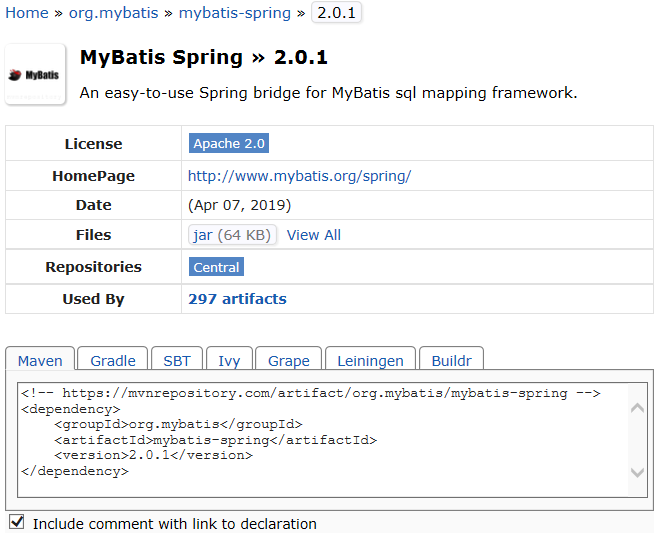657x538 pixels.
Task: Open mybatis-spring breadcrumb link
Action: coord(235,13)
